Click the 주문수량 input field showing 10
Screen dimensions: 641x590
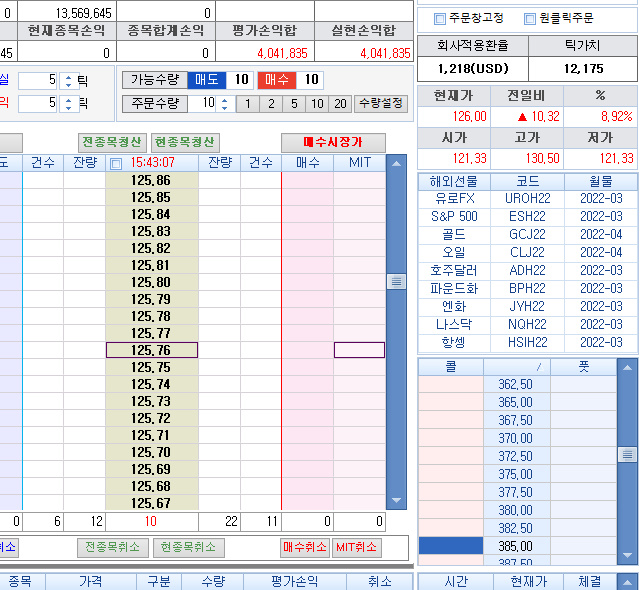click(203, 103)
